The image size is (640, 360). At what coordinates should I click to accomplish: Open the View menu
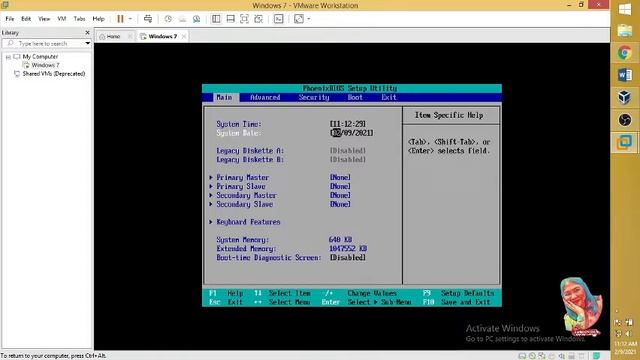(x=44, y=19)
